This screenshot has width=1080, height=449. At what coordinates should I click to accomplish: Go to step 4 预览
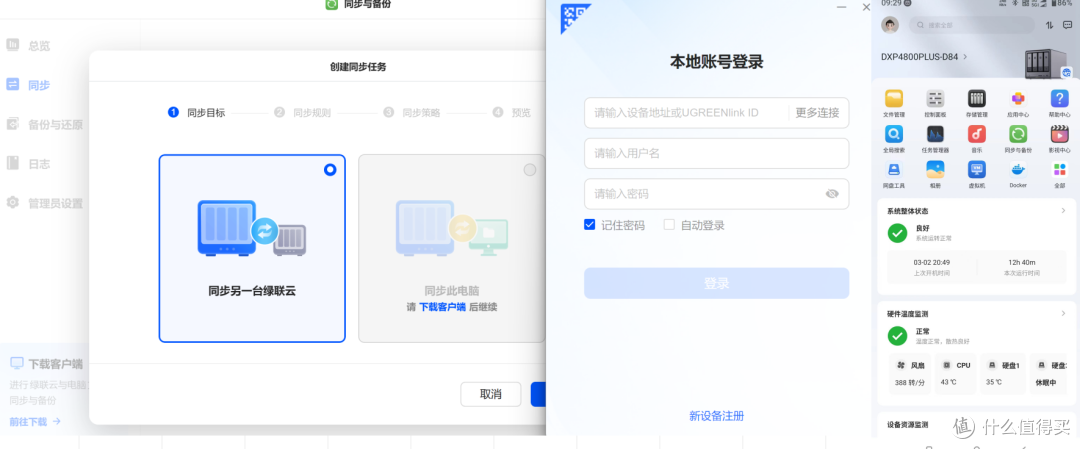click(512, 112)
